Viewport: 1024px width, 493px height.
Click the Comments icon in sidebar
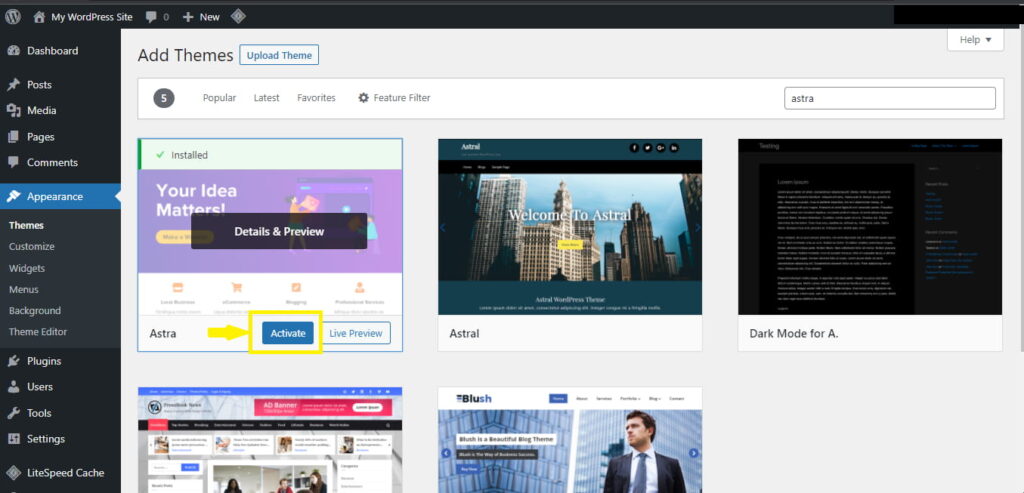[x=13, y=163]
